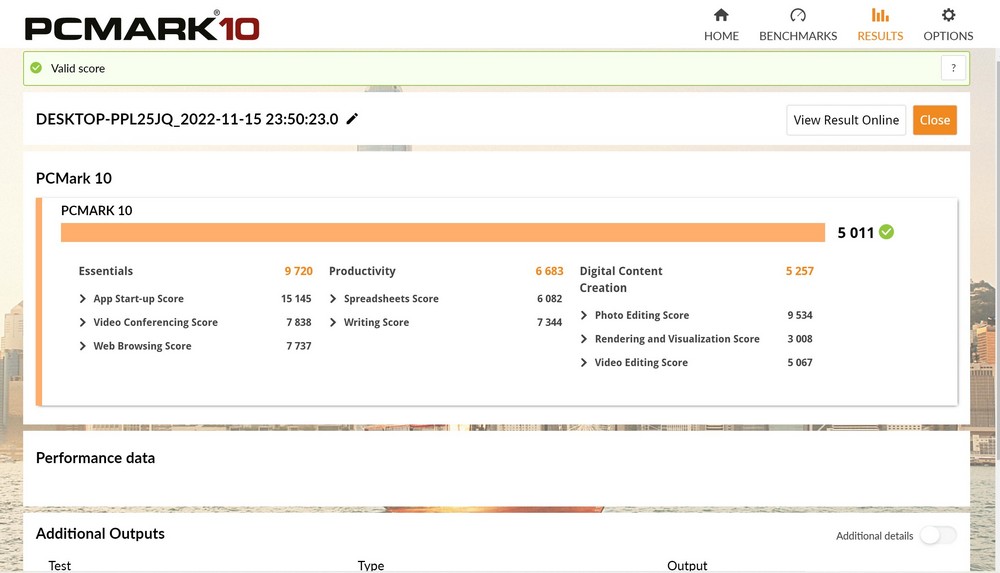Click the Video Editing value 5 067
1000x573 pixels.
point(800,362)
